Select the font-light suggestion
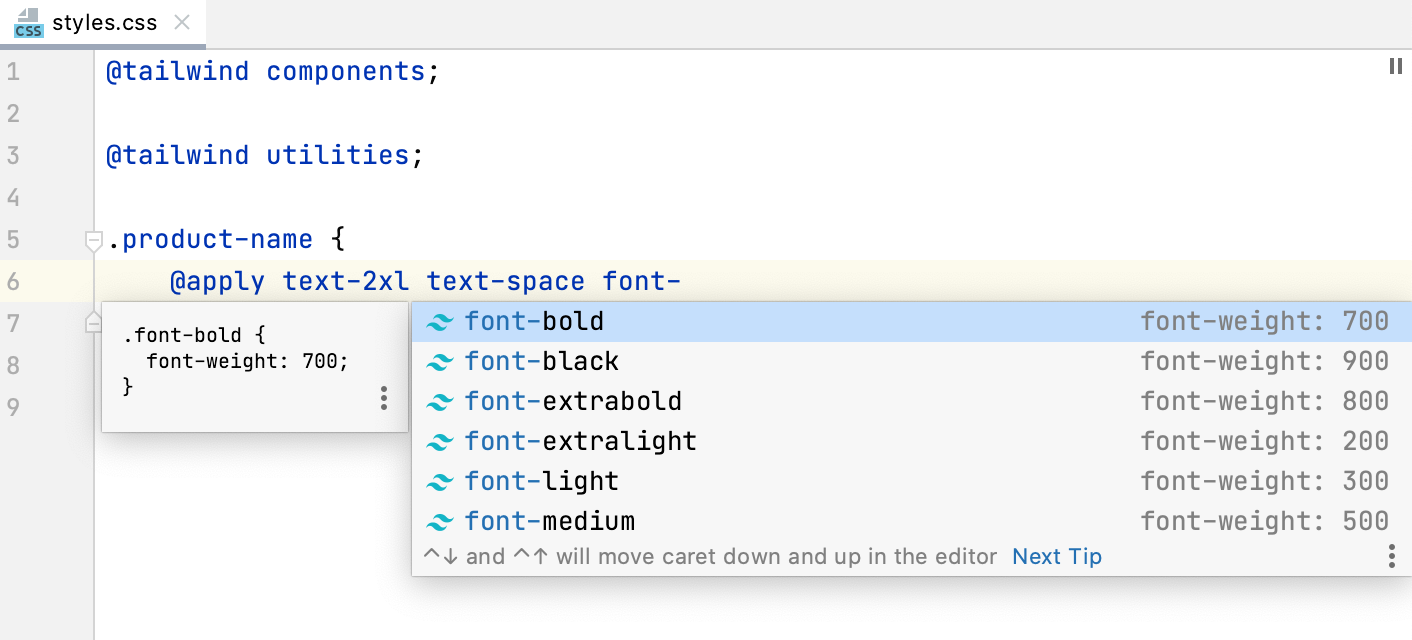 (541, 481)
